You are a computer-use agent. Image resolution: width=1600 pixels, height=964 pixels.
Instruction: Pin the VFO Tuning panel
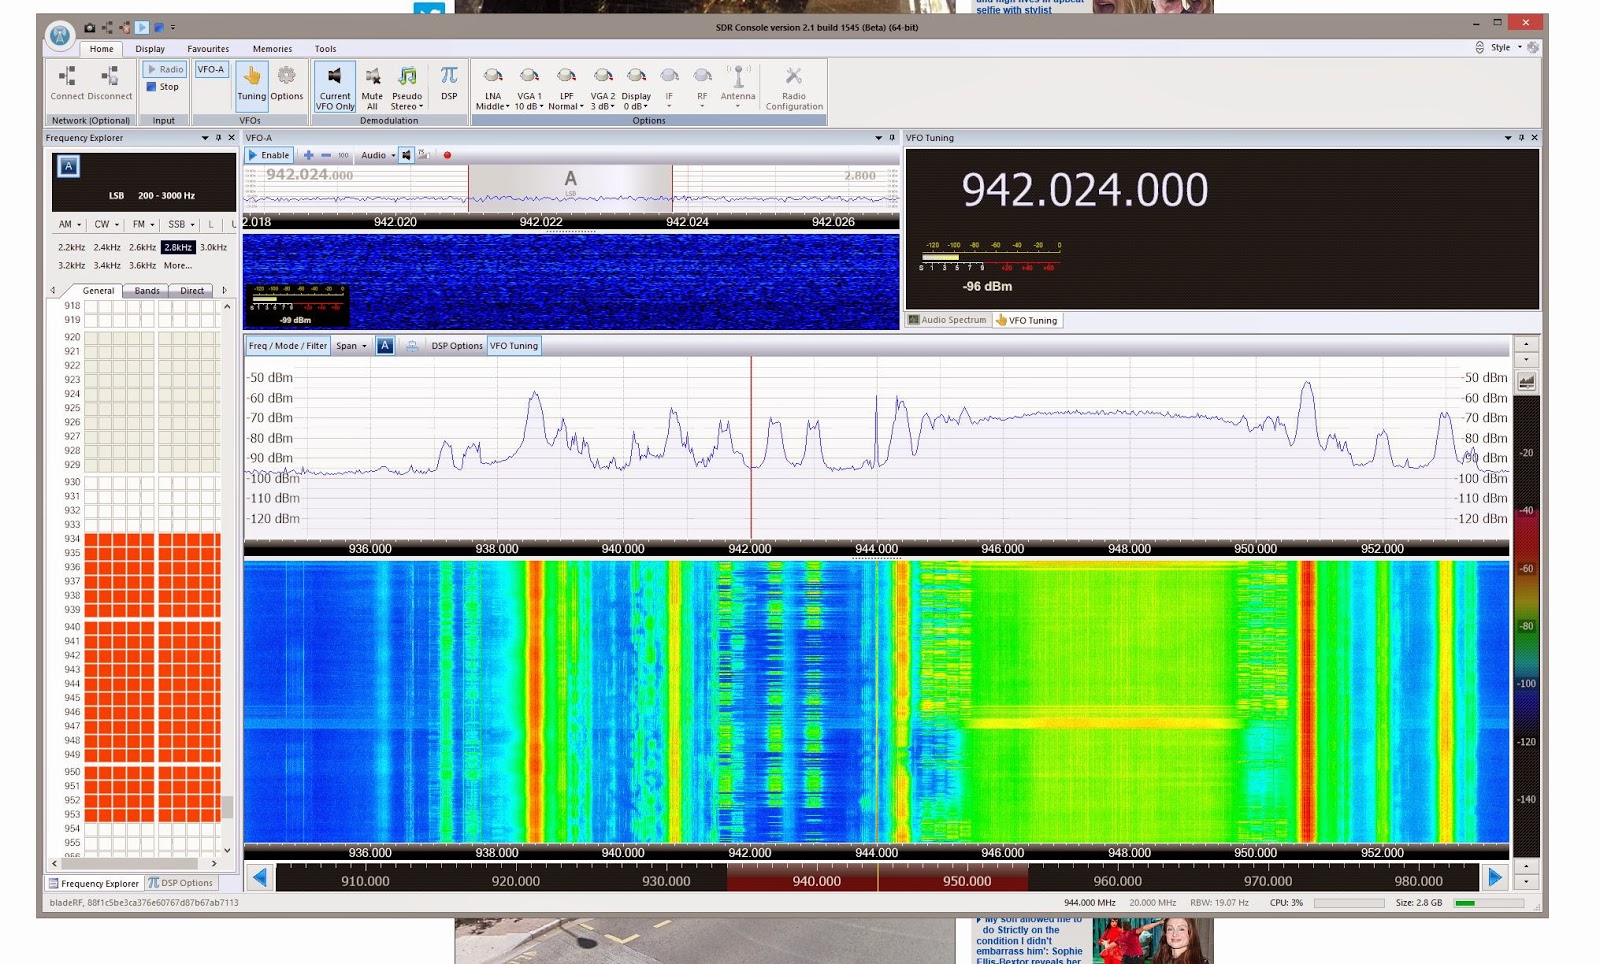[x=1521, y=138]
